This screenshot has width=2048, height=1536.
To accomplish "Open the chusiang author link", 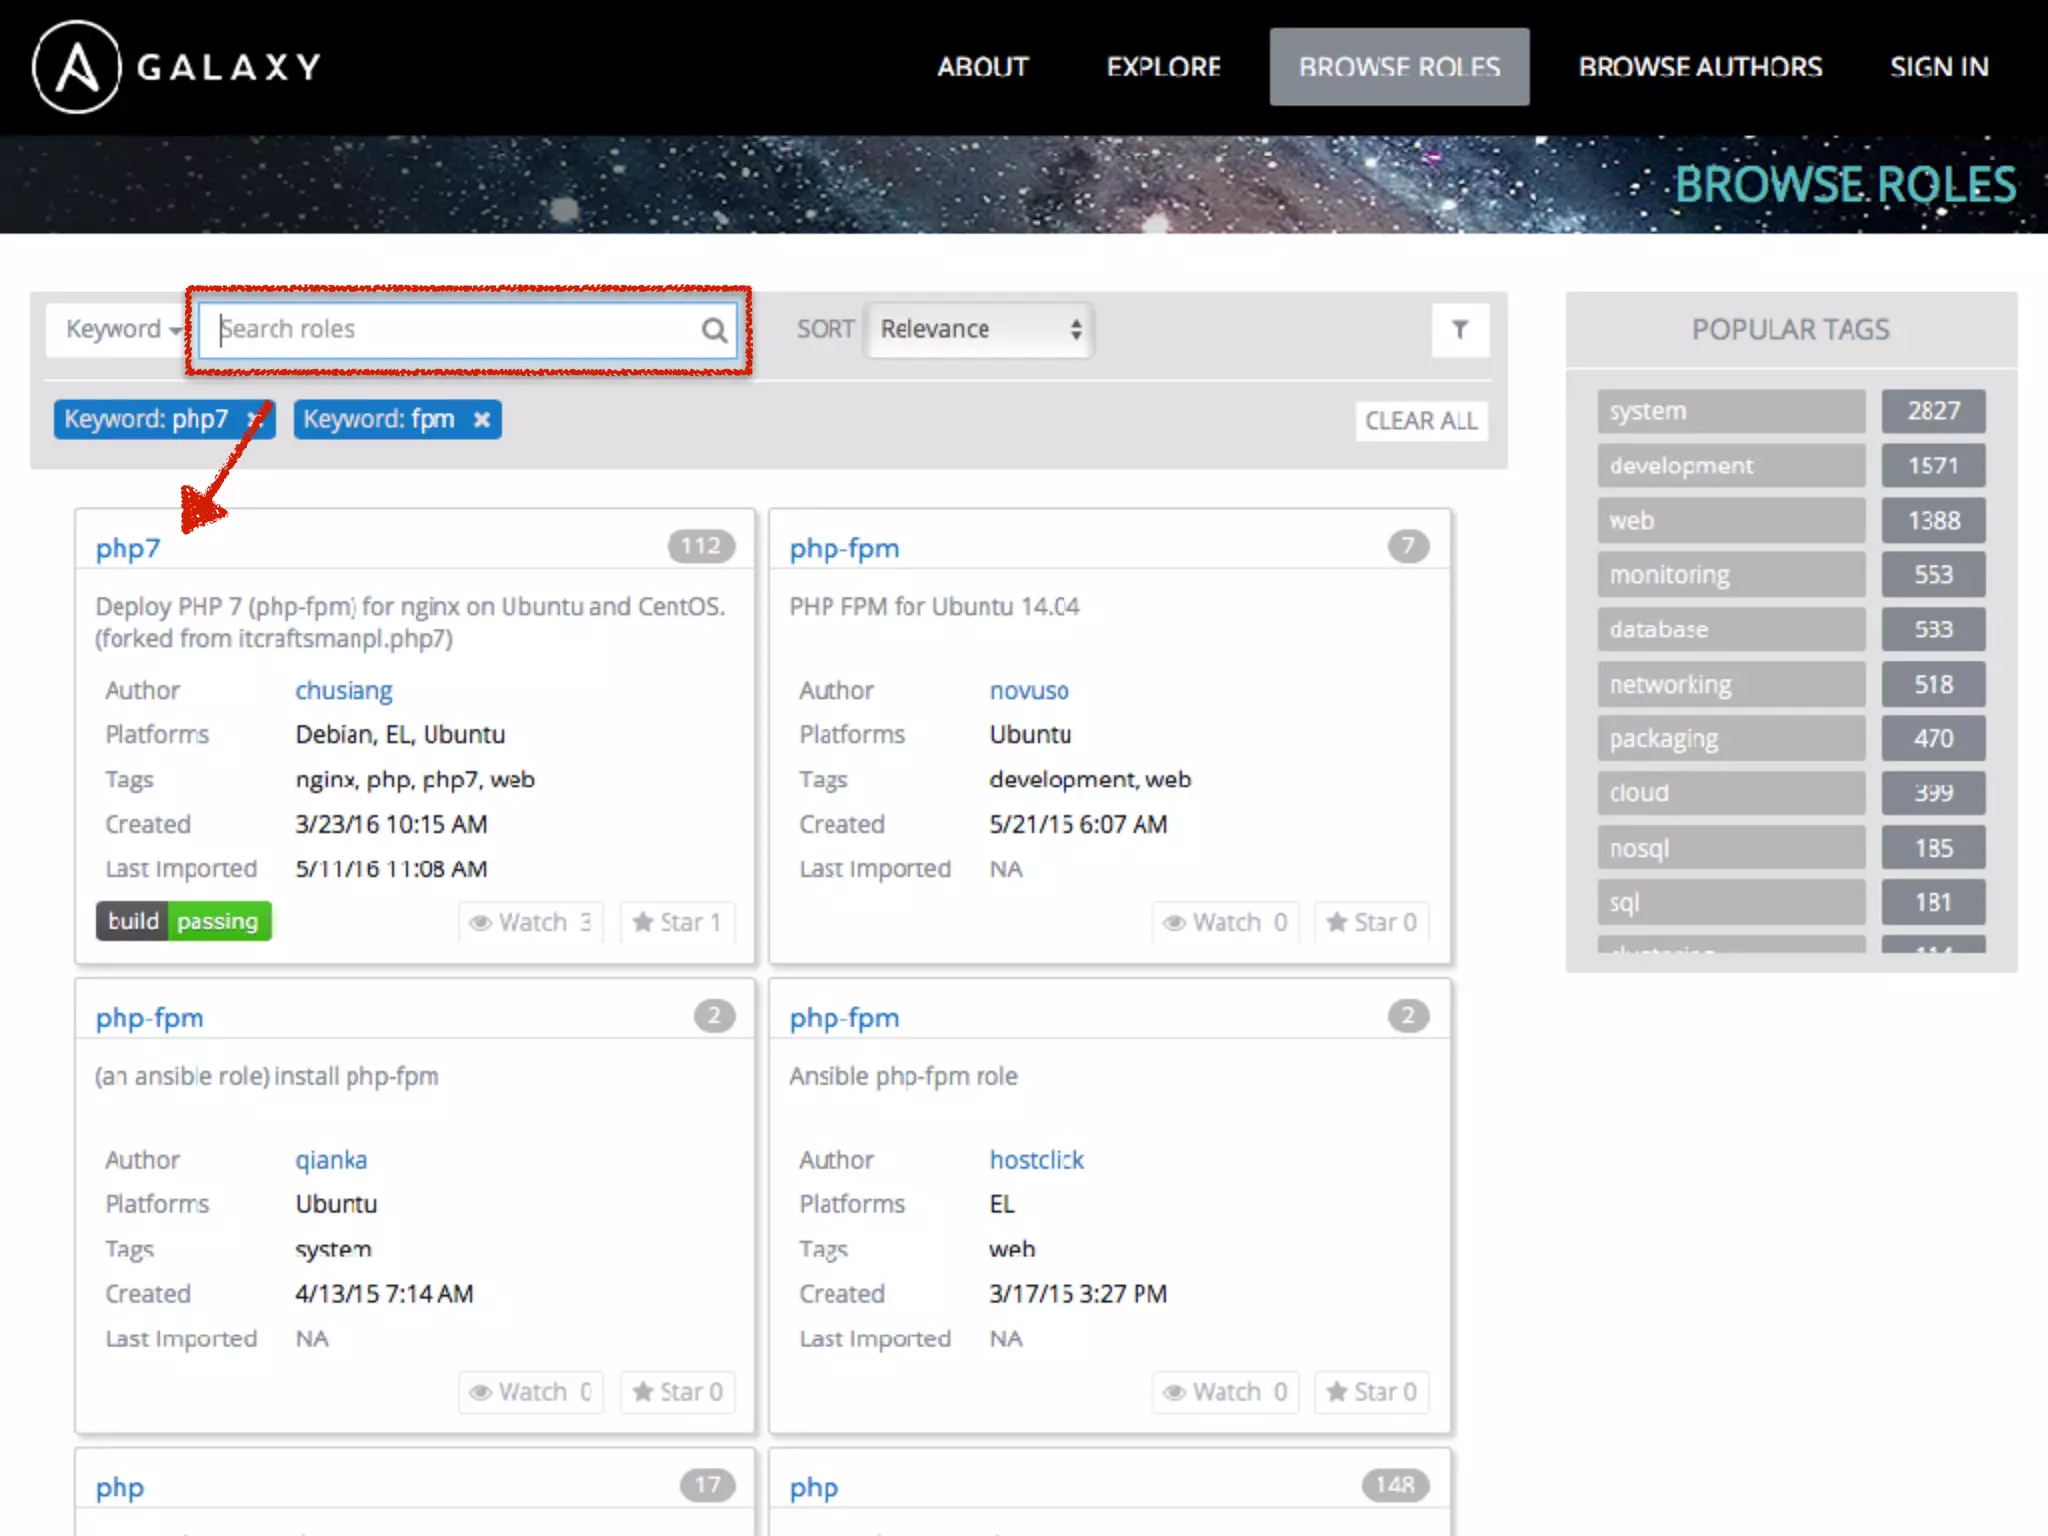I will (x=343, y=691).
